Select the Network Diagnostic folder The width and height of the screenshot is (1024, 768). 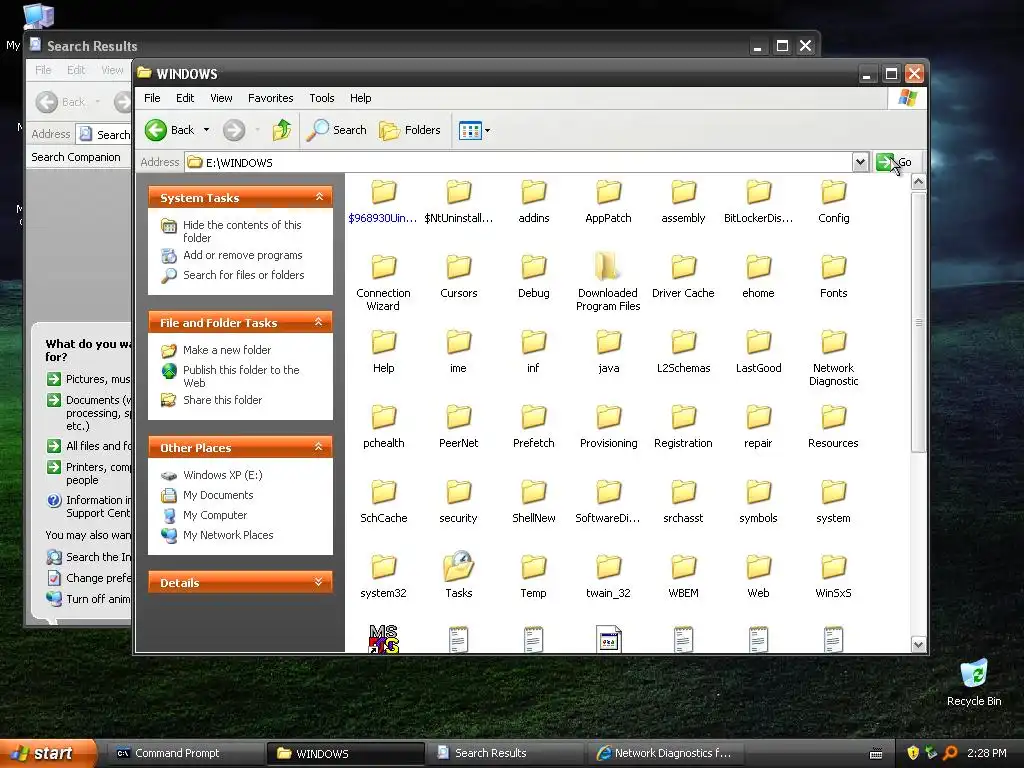[833, 342]
